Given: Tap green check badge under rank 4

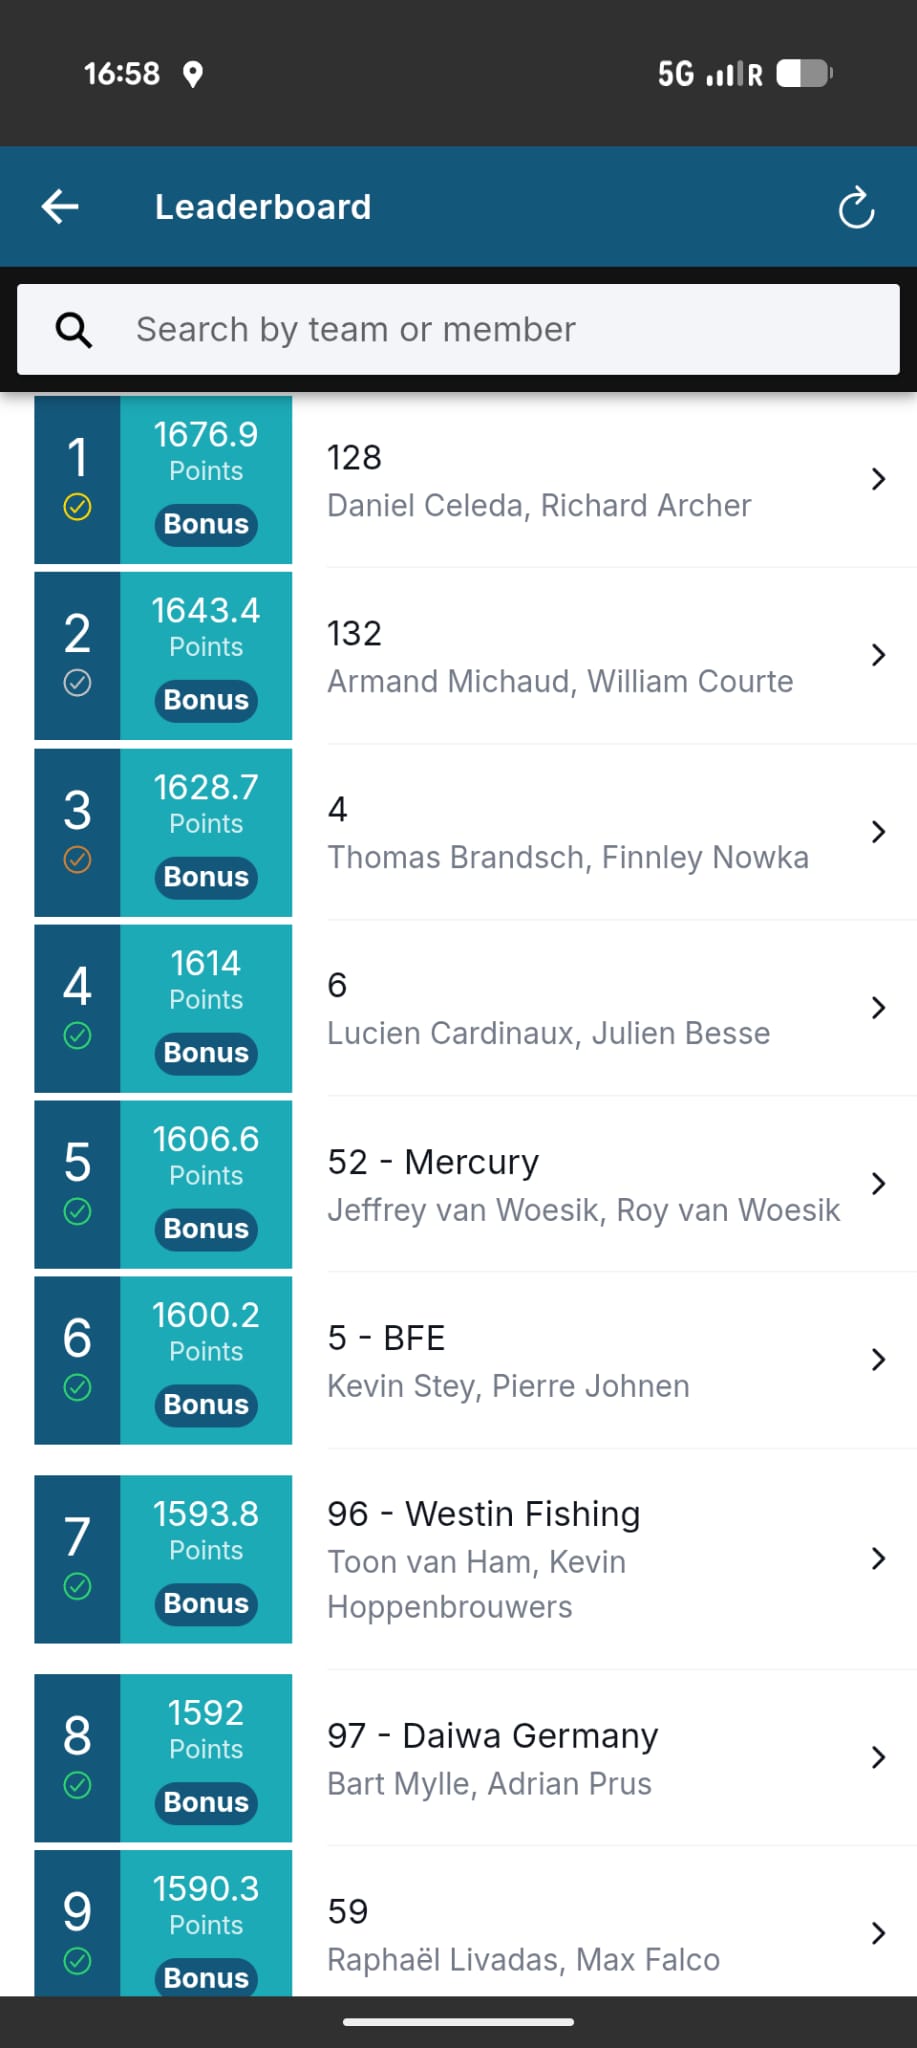Looking at the screenshot, I should (x=77, y=1036).
